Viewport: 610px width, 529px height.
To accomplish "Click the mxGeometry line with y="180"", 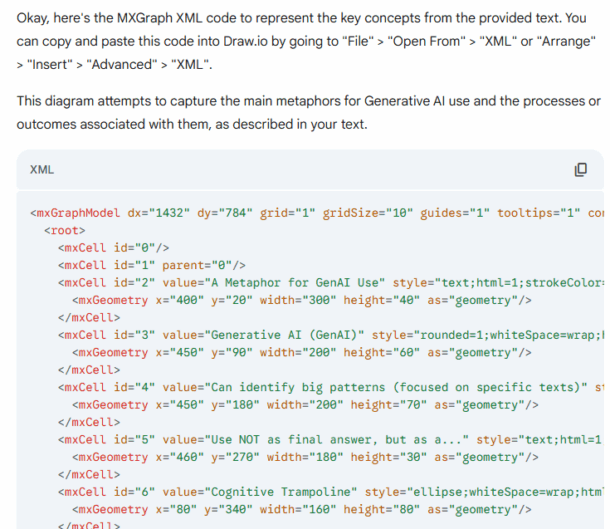I will coord(305,405).
